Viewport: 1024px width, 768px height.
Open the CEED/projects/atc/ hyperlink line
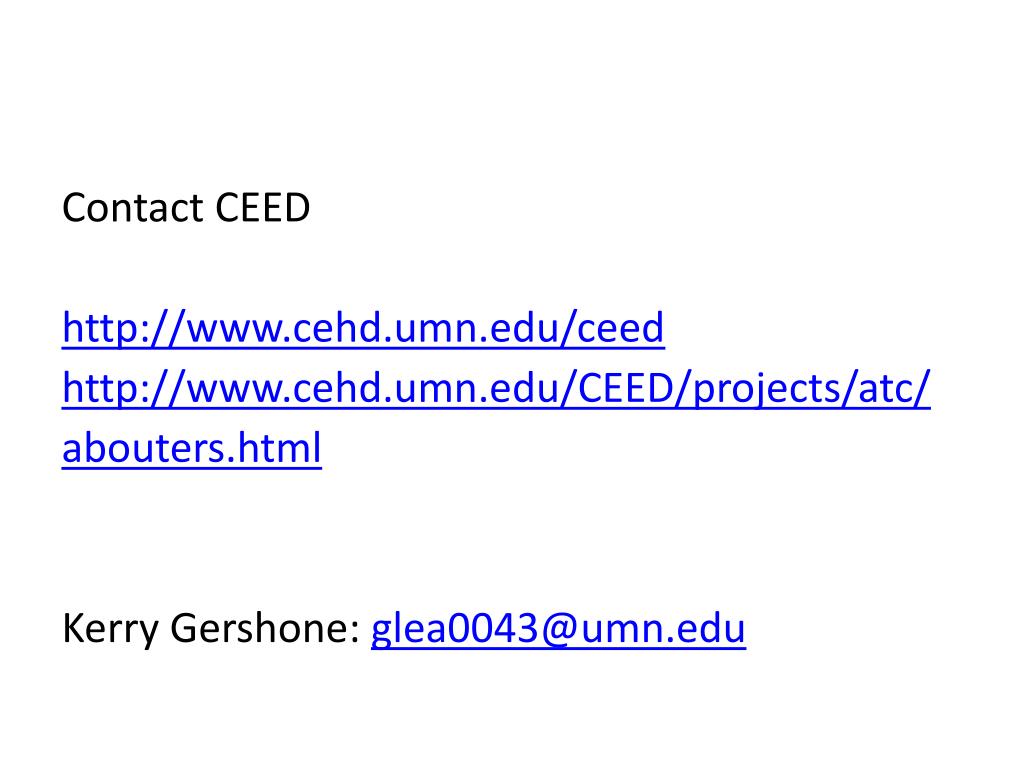click(496, 389)
